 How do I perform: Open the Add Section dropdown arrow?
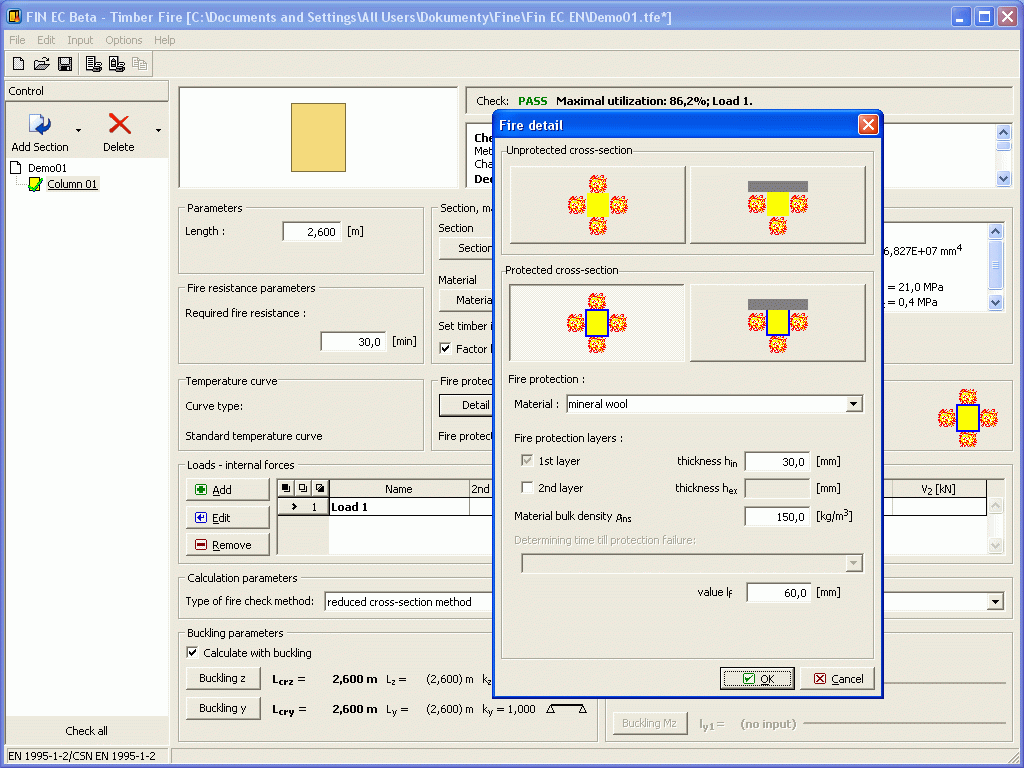click(x=78, y=130)
